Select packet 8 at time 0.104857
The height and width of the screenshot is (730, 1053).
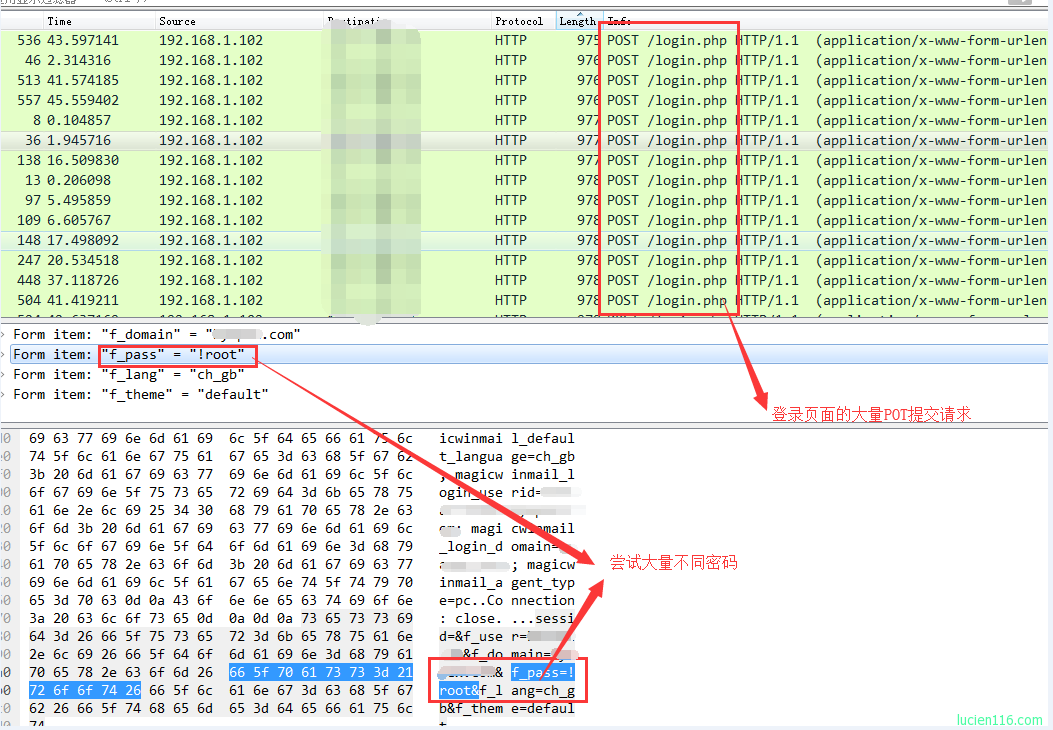tap(524, 120)
